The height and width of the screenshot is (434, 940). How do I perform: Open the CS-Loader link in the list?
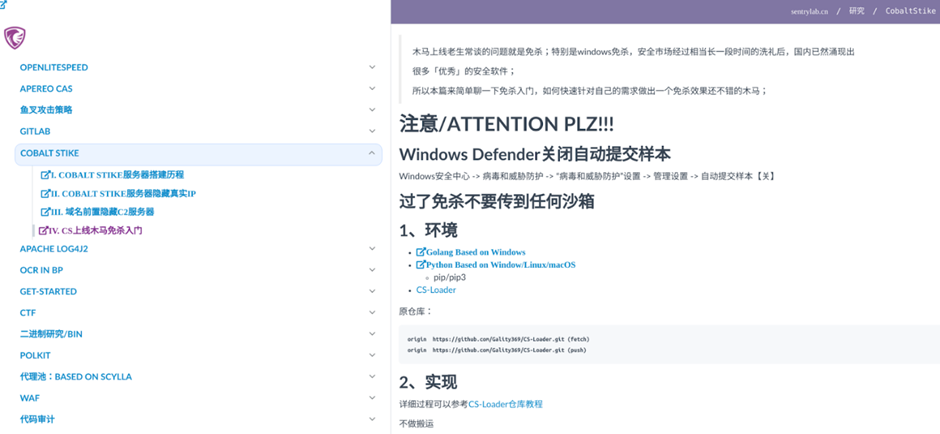[436, 290]
